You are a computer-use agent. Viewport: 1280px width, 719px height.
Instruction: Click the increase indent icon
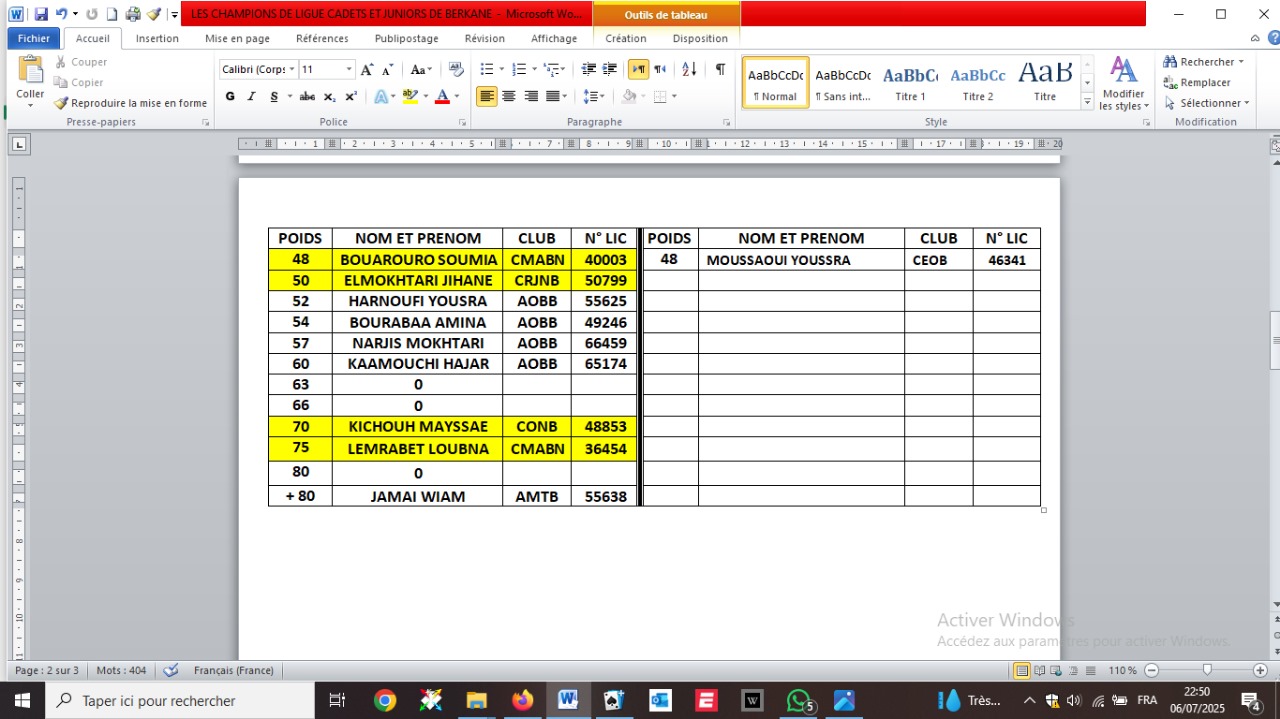(x=610, y=69)
